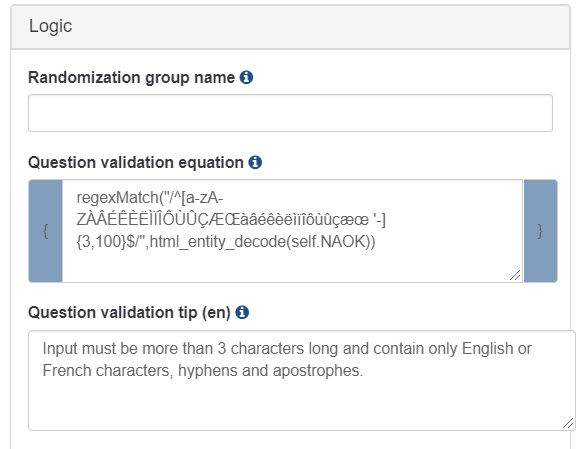580x449 pixels.
Task: Click the Logic panel title text
Action: click(x=50, y=26)
